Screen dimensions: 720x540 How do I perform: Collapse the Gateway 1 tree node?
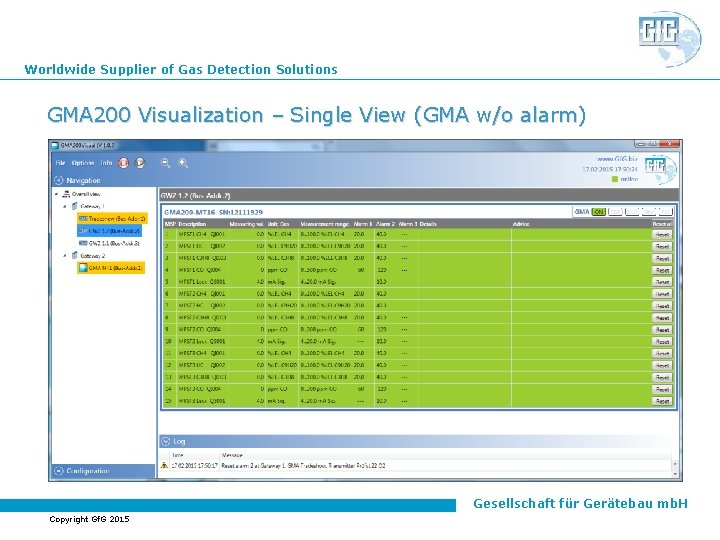click(x=65, y=207)
